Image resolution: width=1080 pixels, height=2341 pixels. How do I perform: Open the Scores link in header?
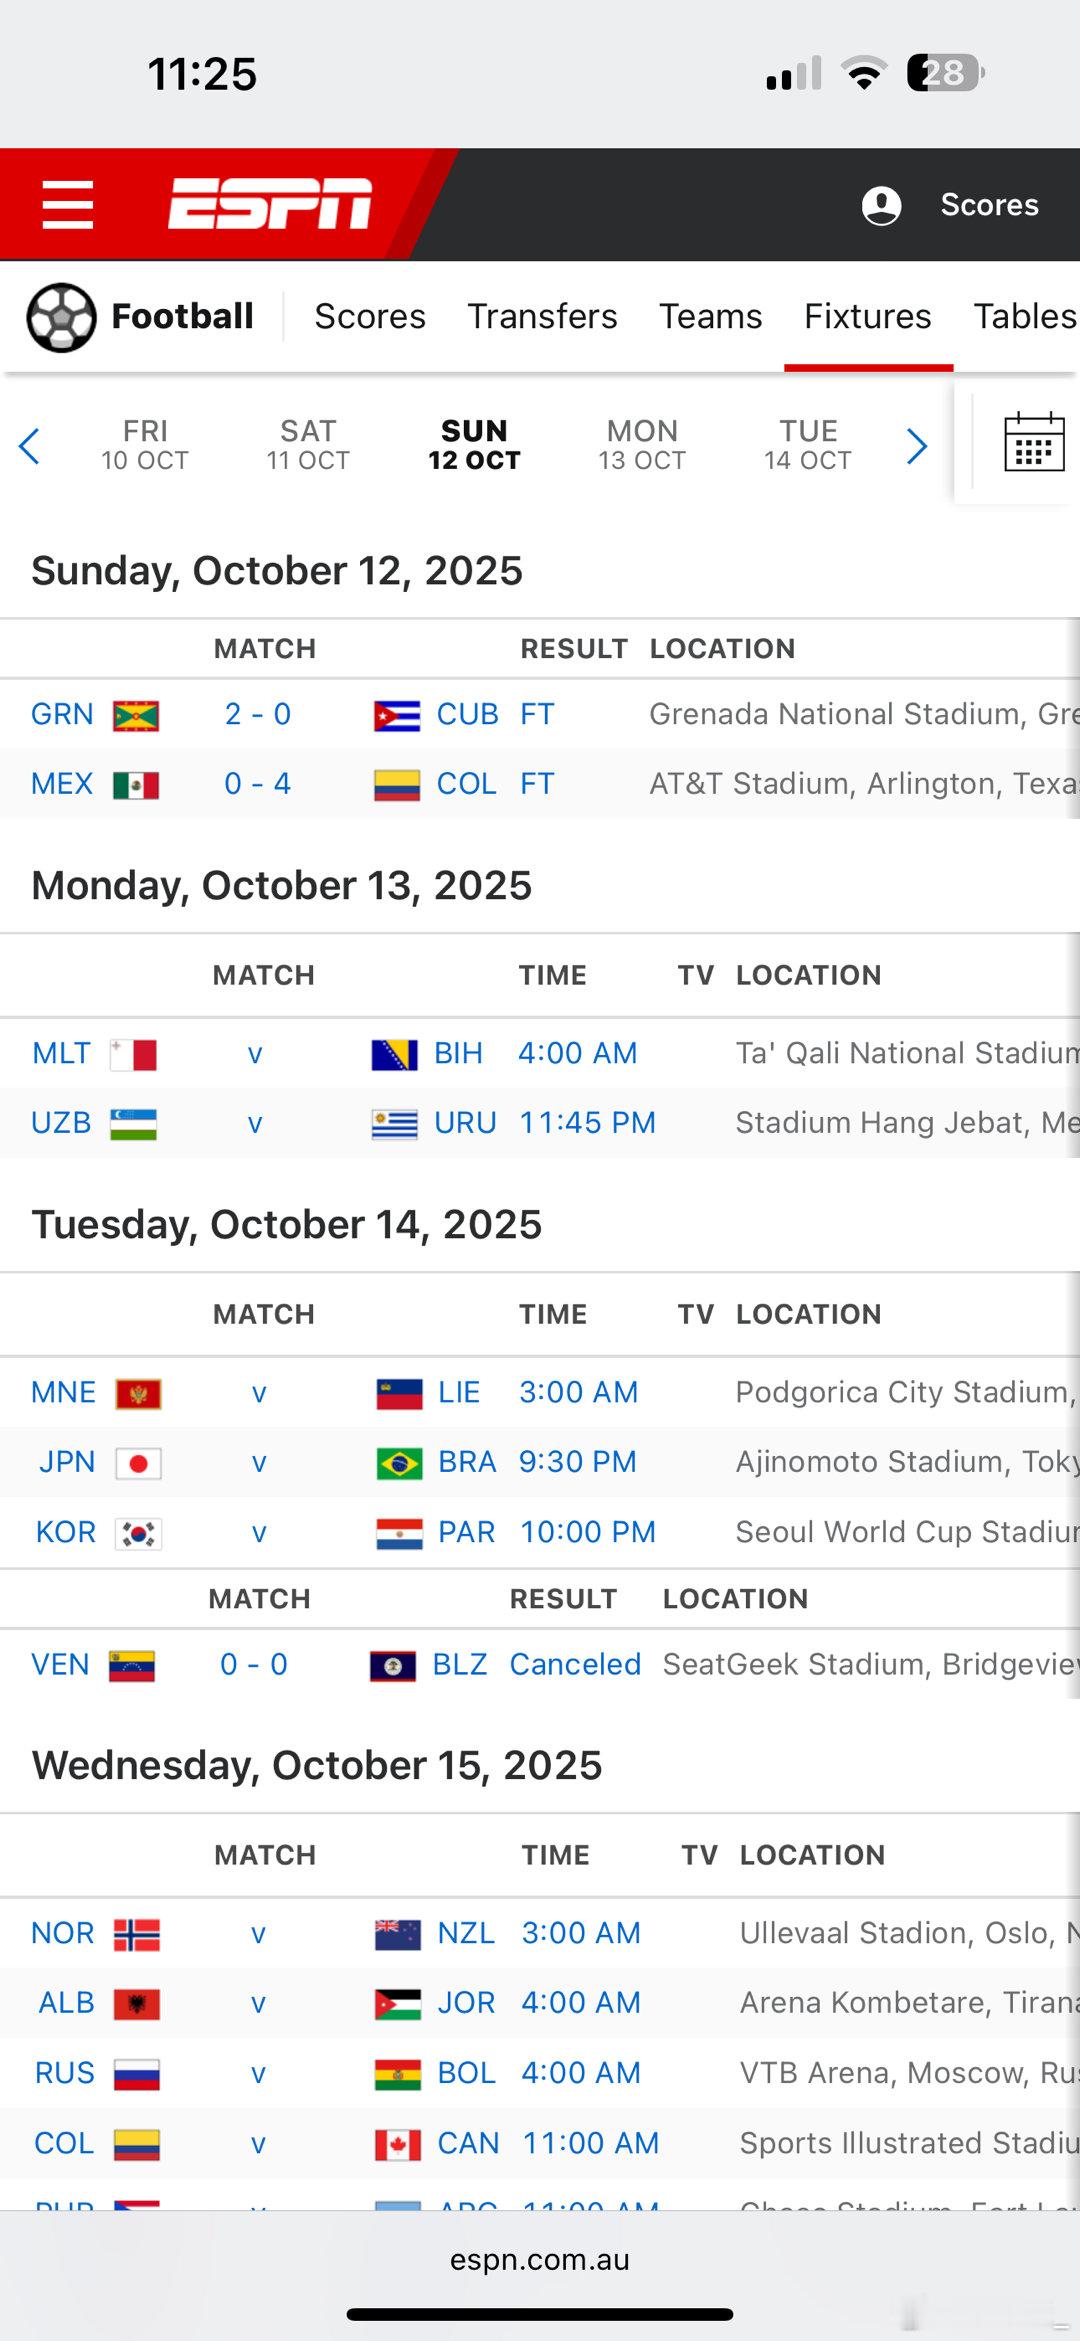pyautogui.click(x=989, y=205)
